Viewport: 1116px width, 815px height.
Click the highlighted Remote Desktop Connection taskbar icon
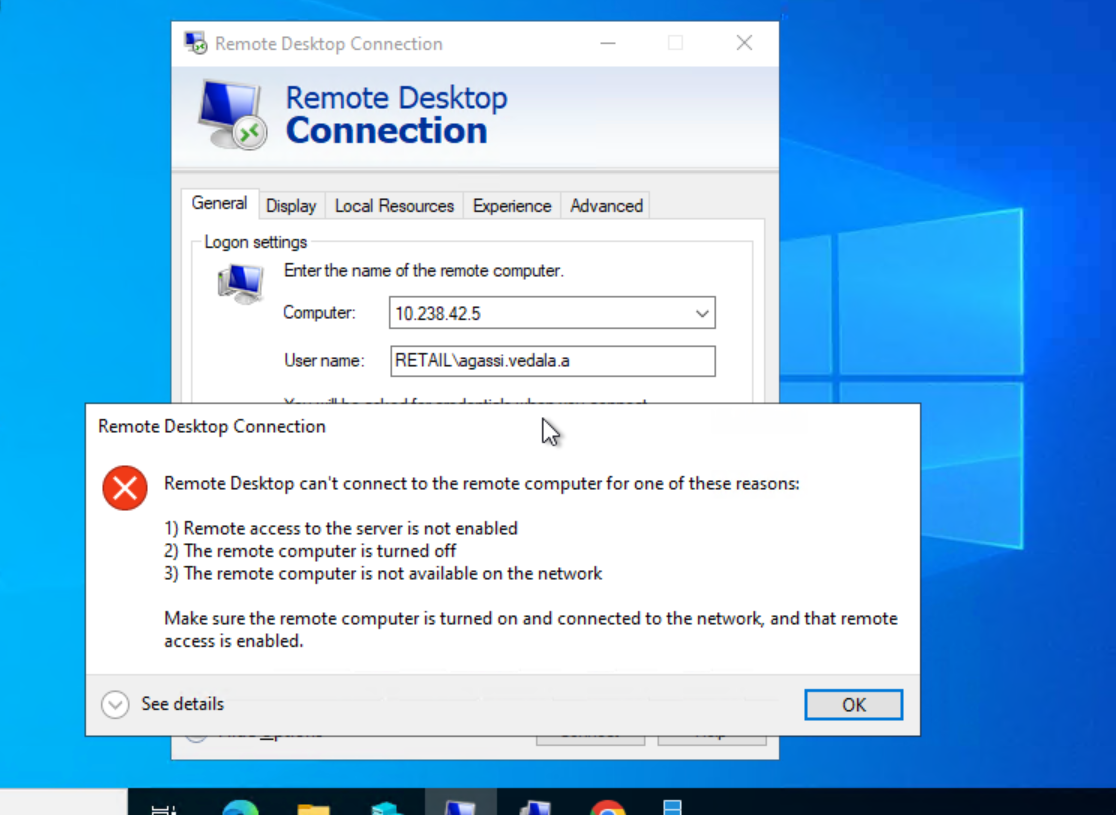coord(460,805)
